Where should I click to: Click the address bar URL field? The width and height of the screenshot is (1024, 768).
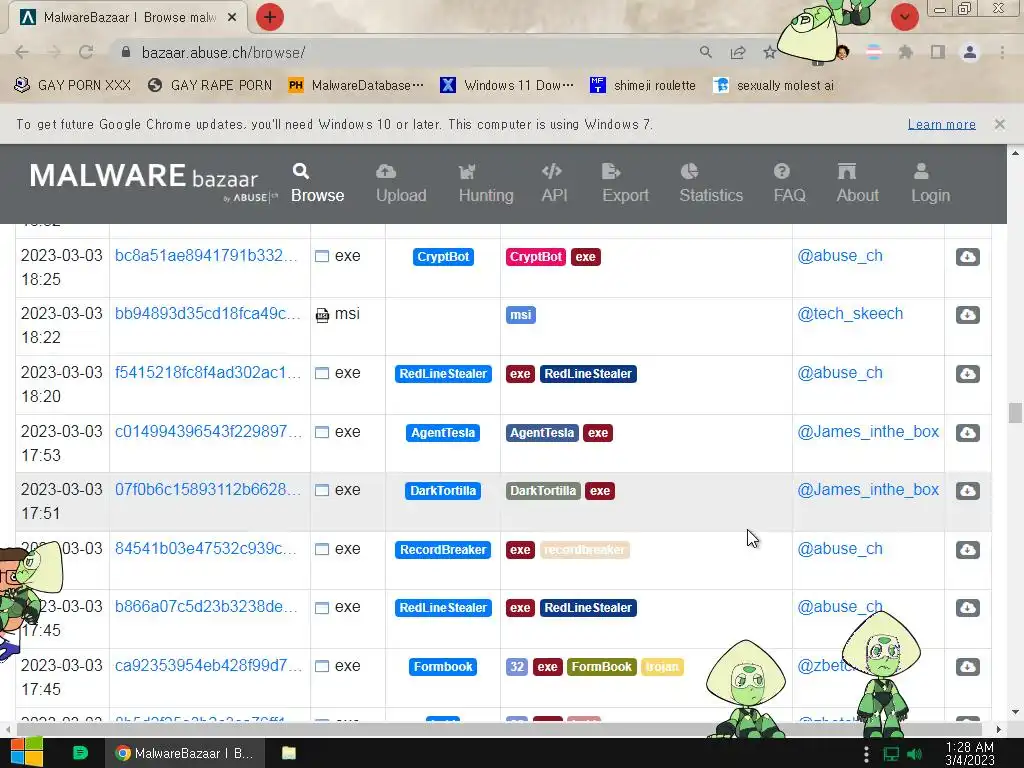click(405, 52)
